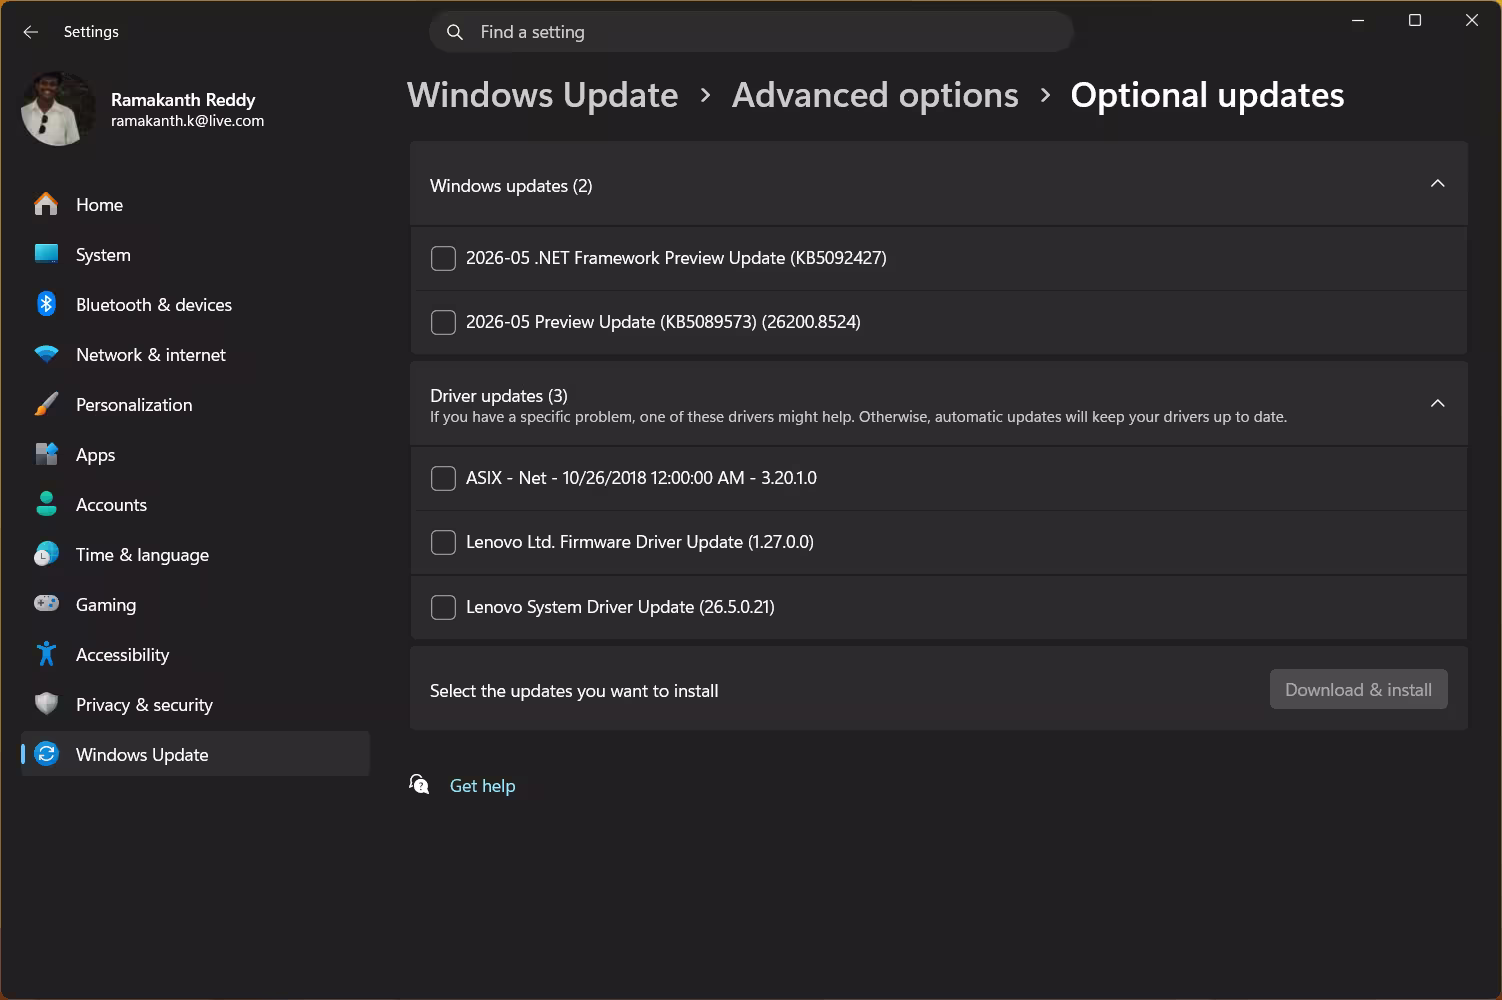Click the Privacy shield icon
This screenshot has height=1000, width=1502.
[46, 704]
